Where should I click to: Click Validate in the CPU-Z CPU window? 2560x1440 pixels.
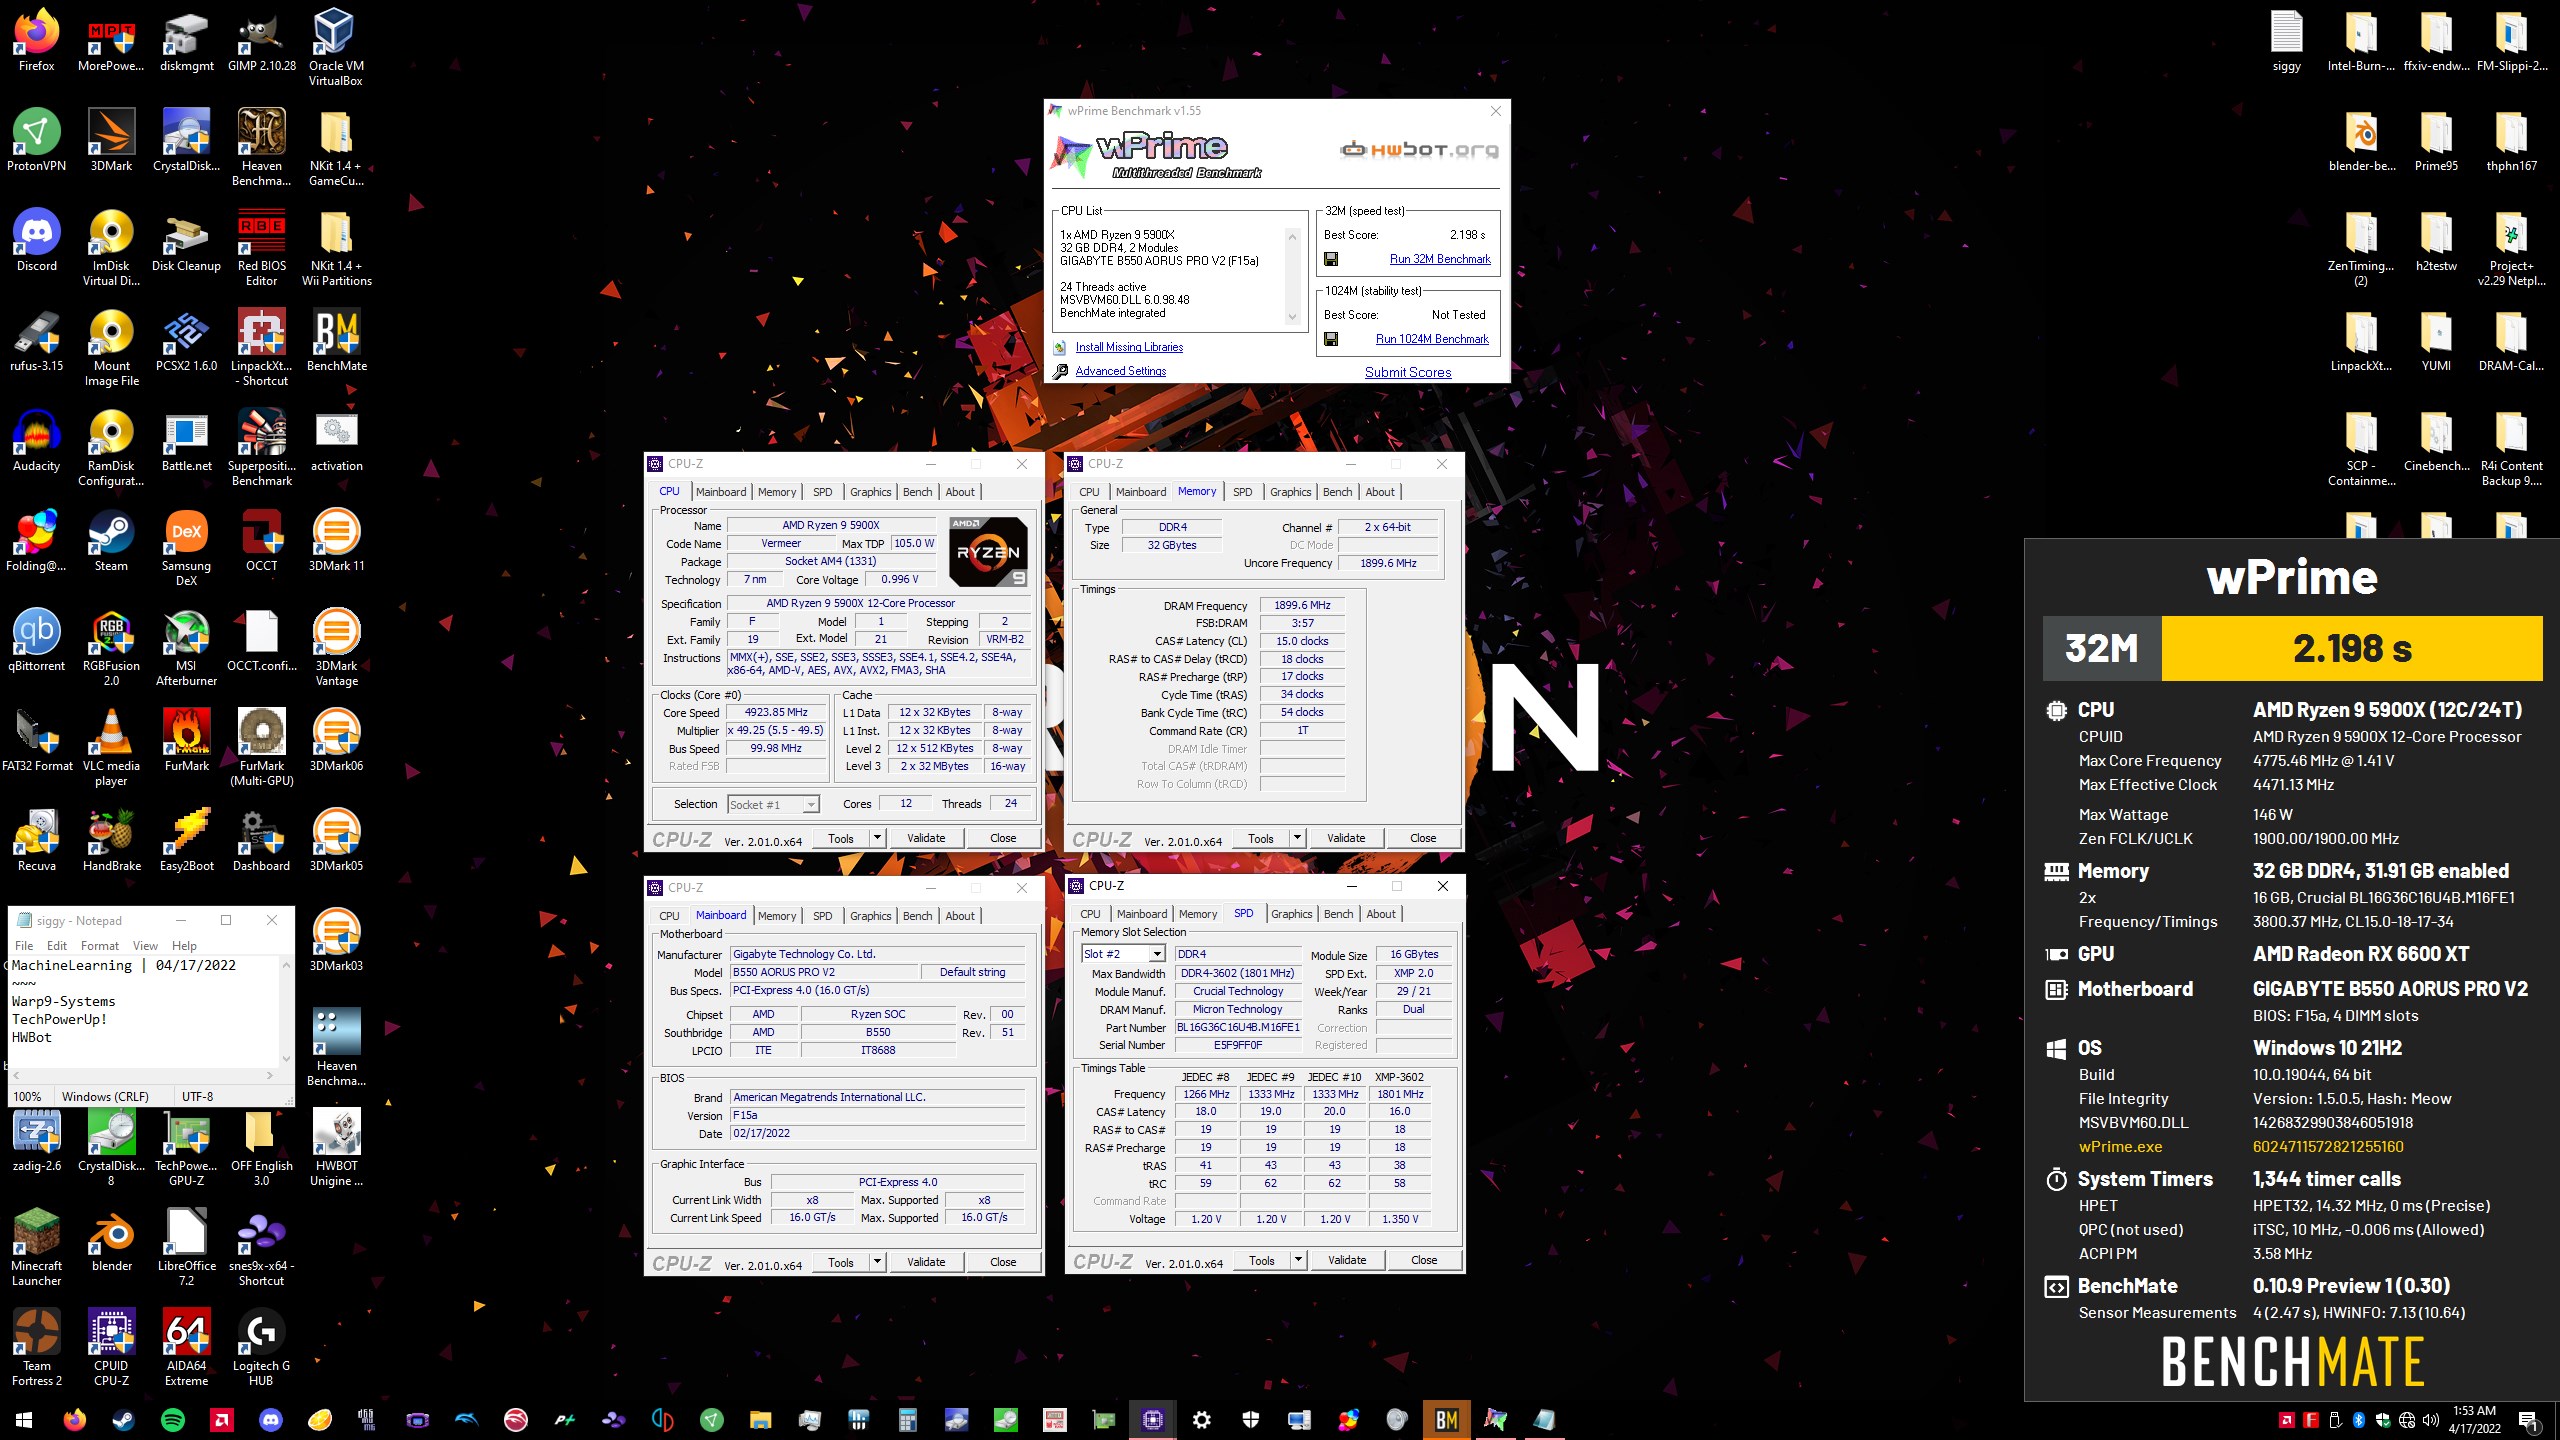[926, 838]
